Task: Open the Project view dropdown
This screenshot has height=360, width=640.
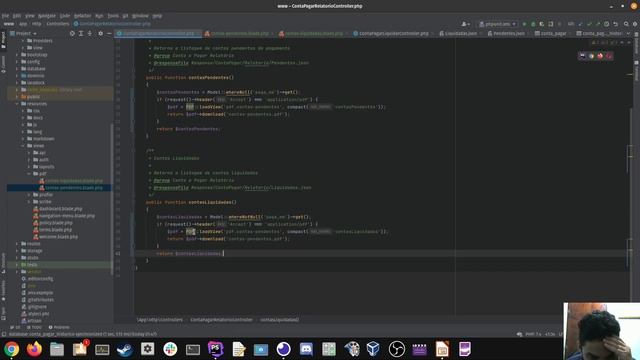Action: click(23, 33)
